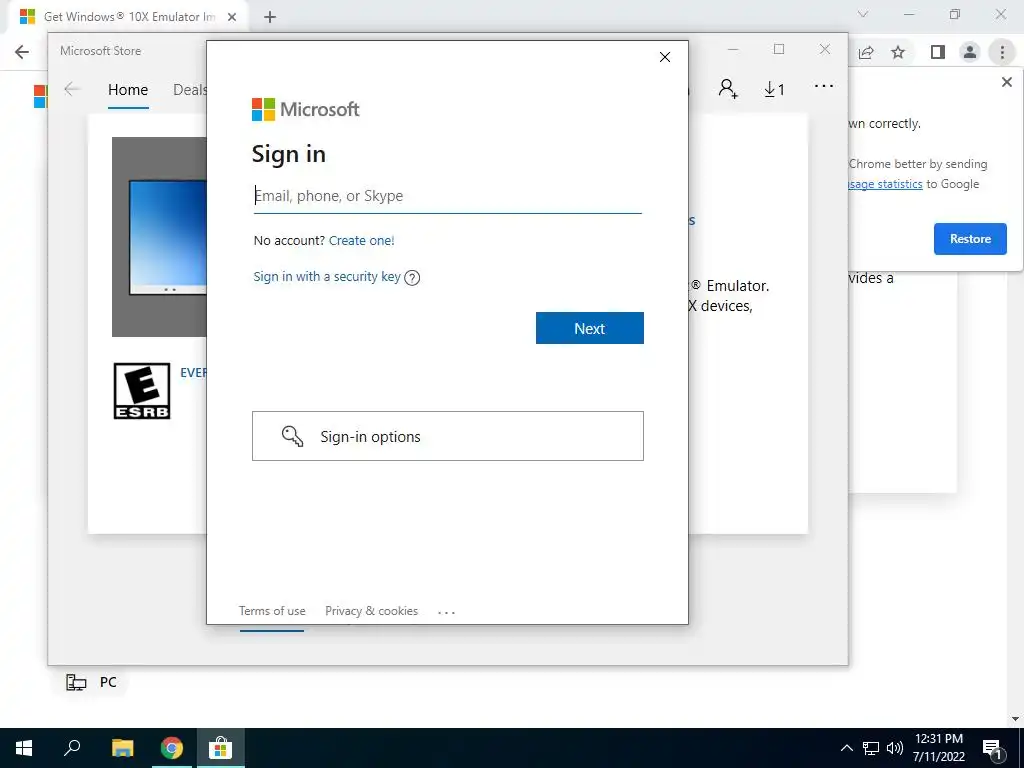Open Sign-in options

(447, 436)
